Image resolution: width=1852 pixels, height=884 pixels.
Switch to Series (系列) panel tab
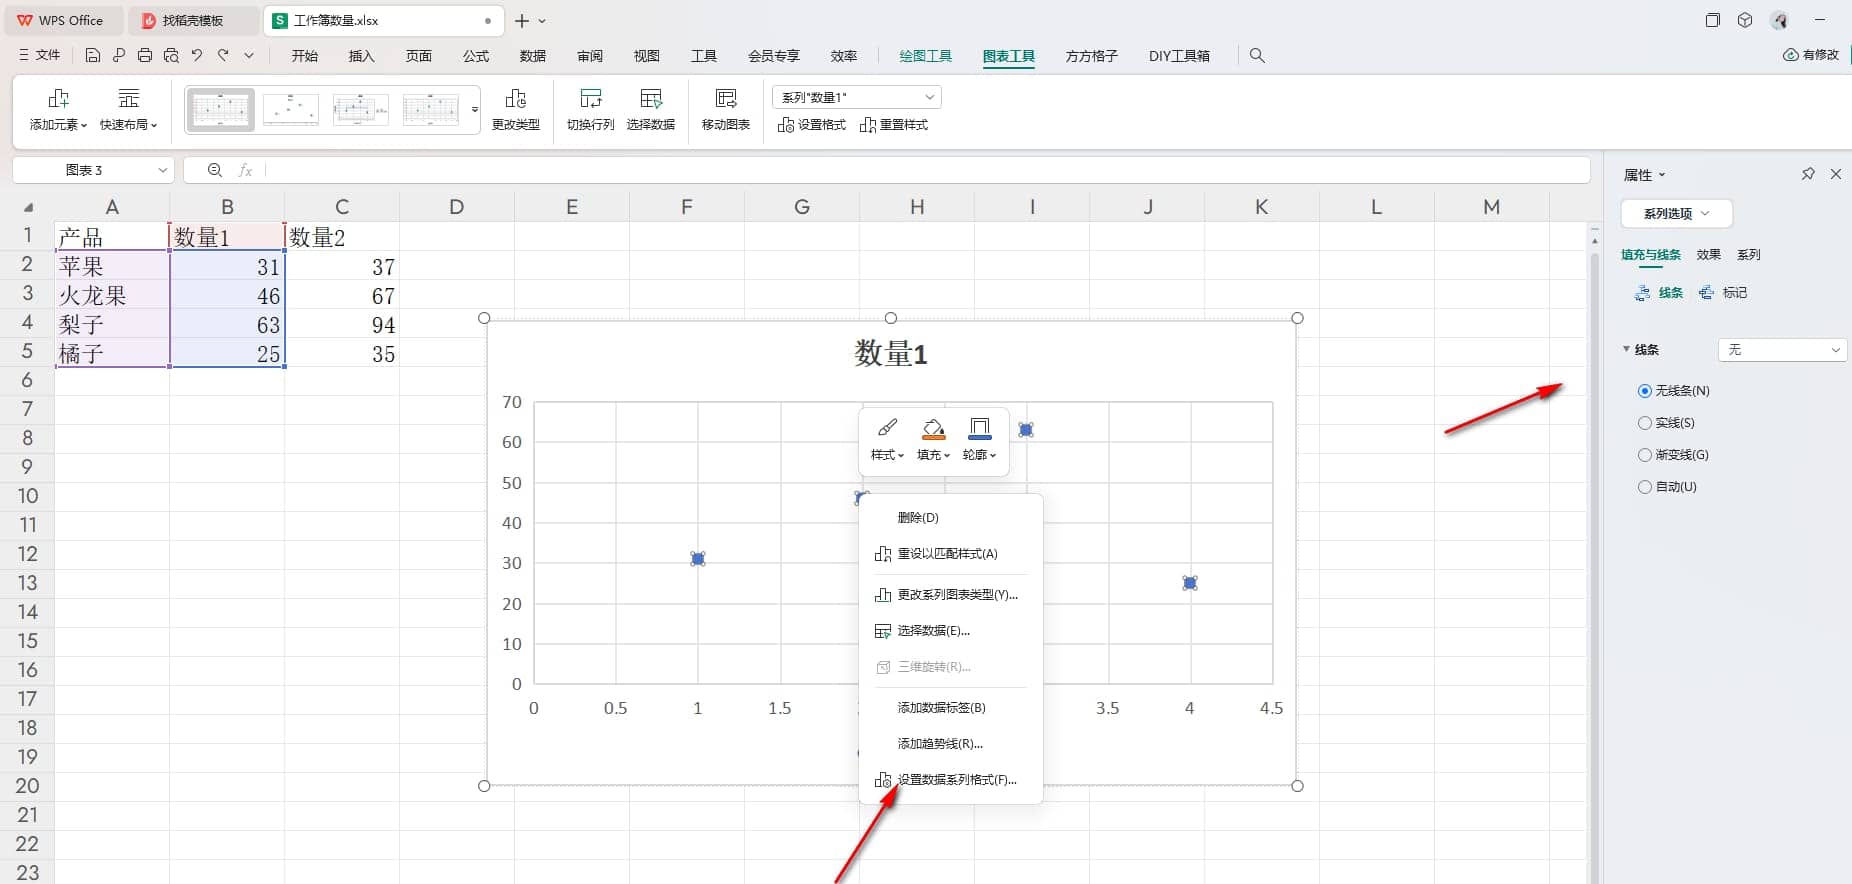pyautogui.click(x=1748, y=255)
